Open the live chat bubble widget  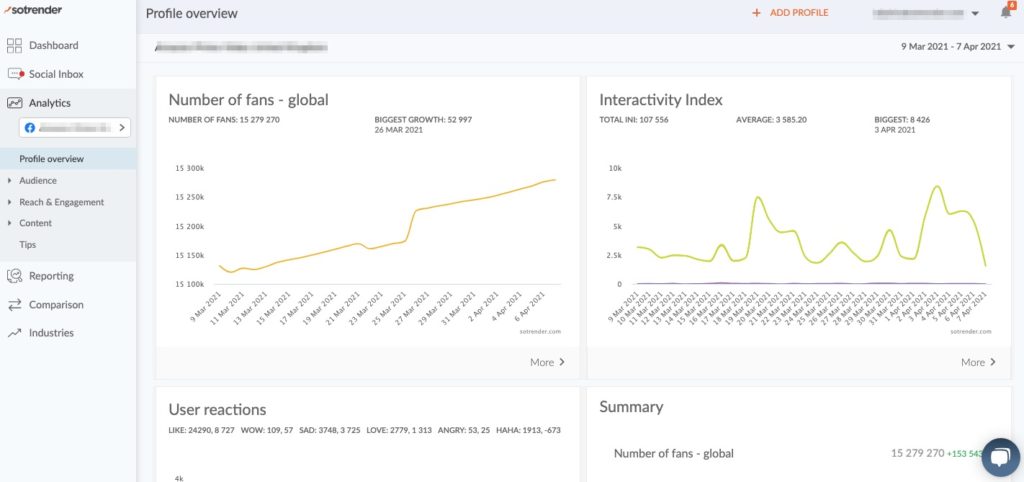click(x=999, y=457)
